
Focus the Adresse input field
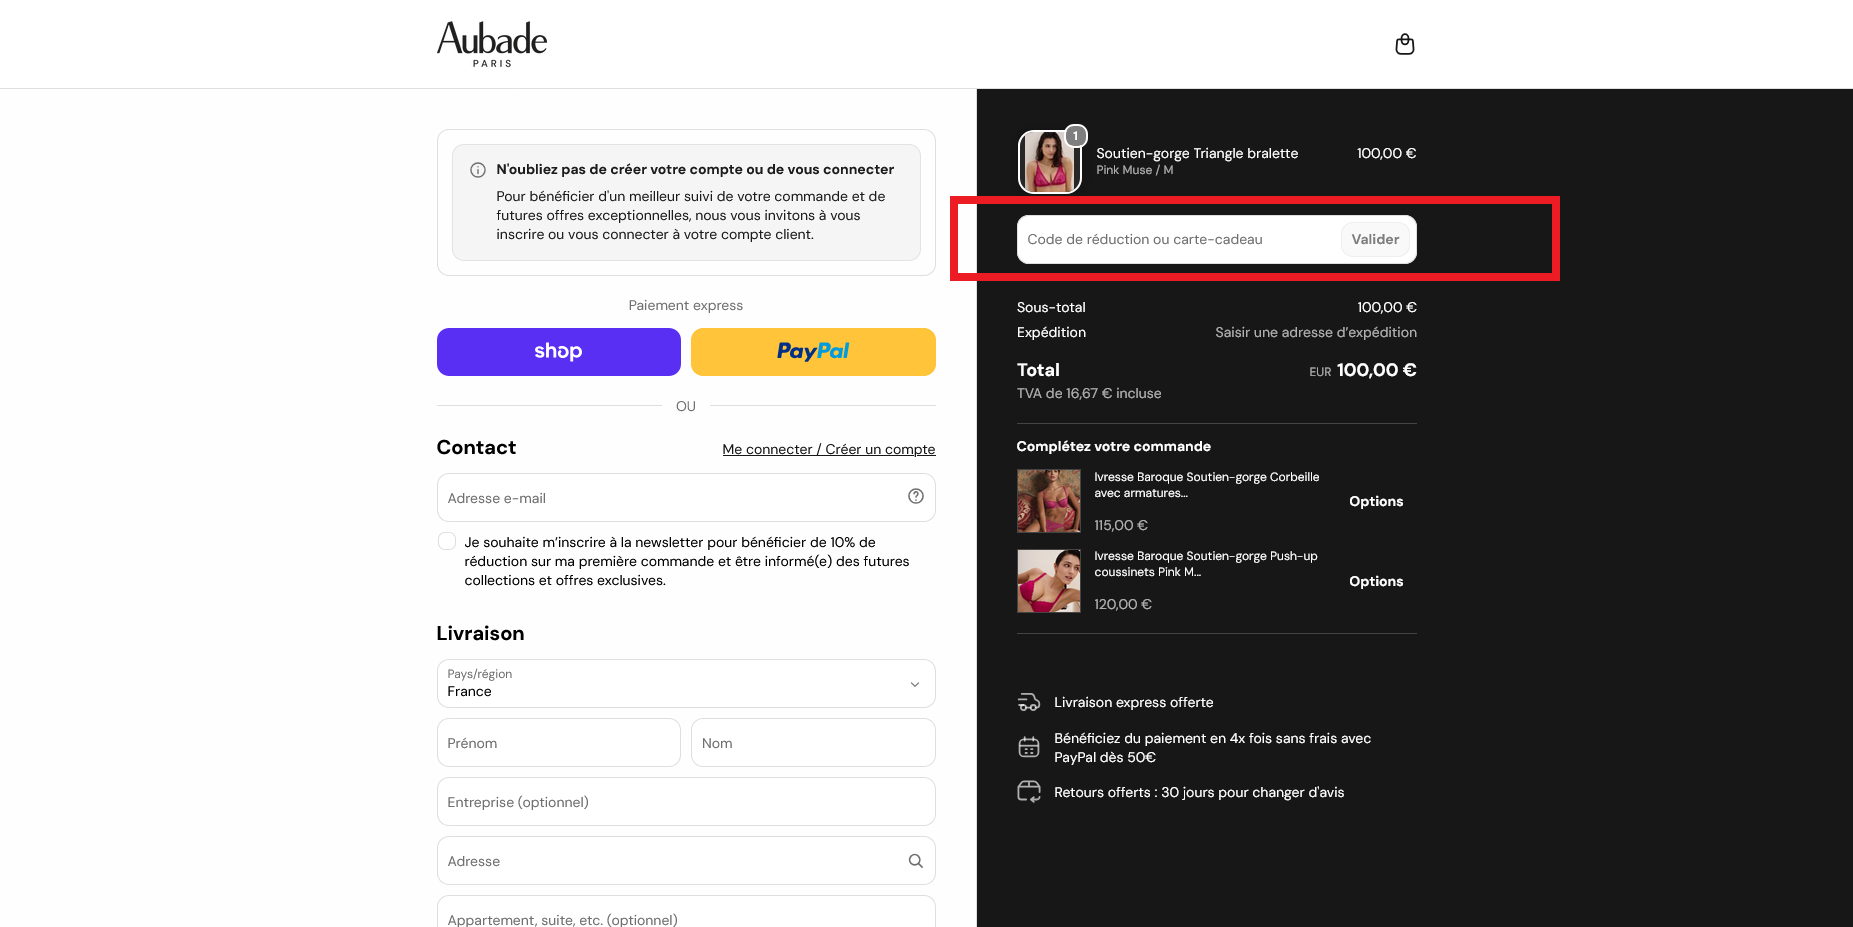pyautogui.click(x=686, y=860)
